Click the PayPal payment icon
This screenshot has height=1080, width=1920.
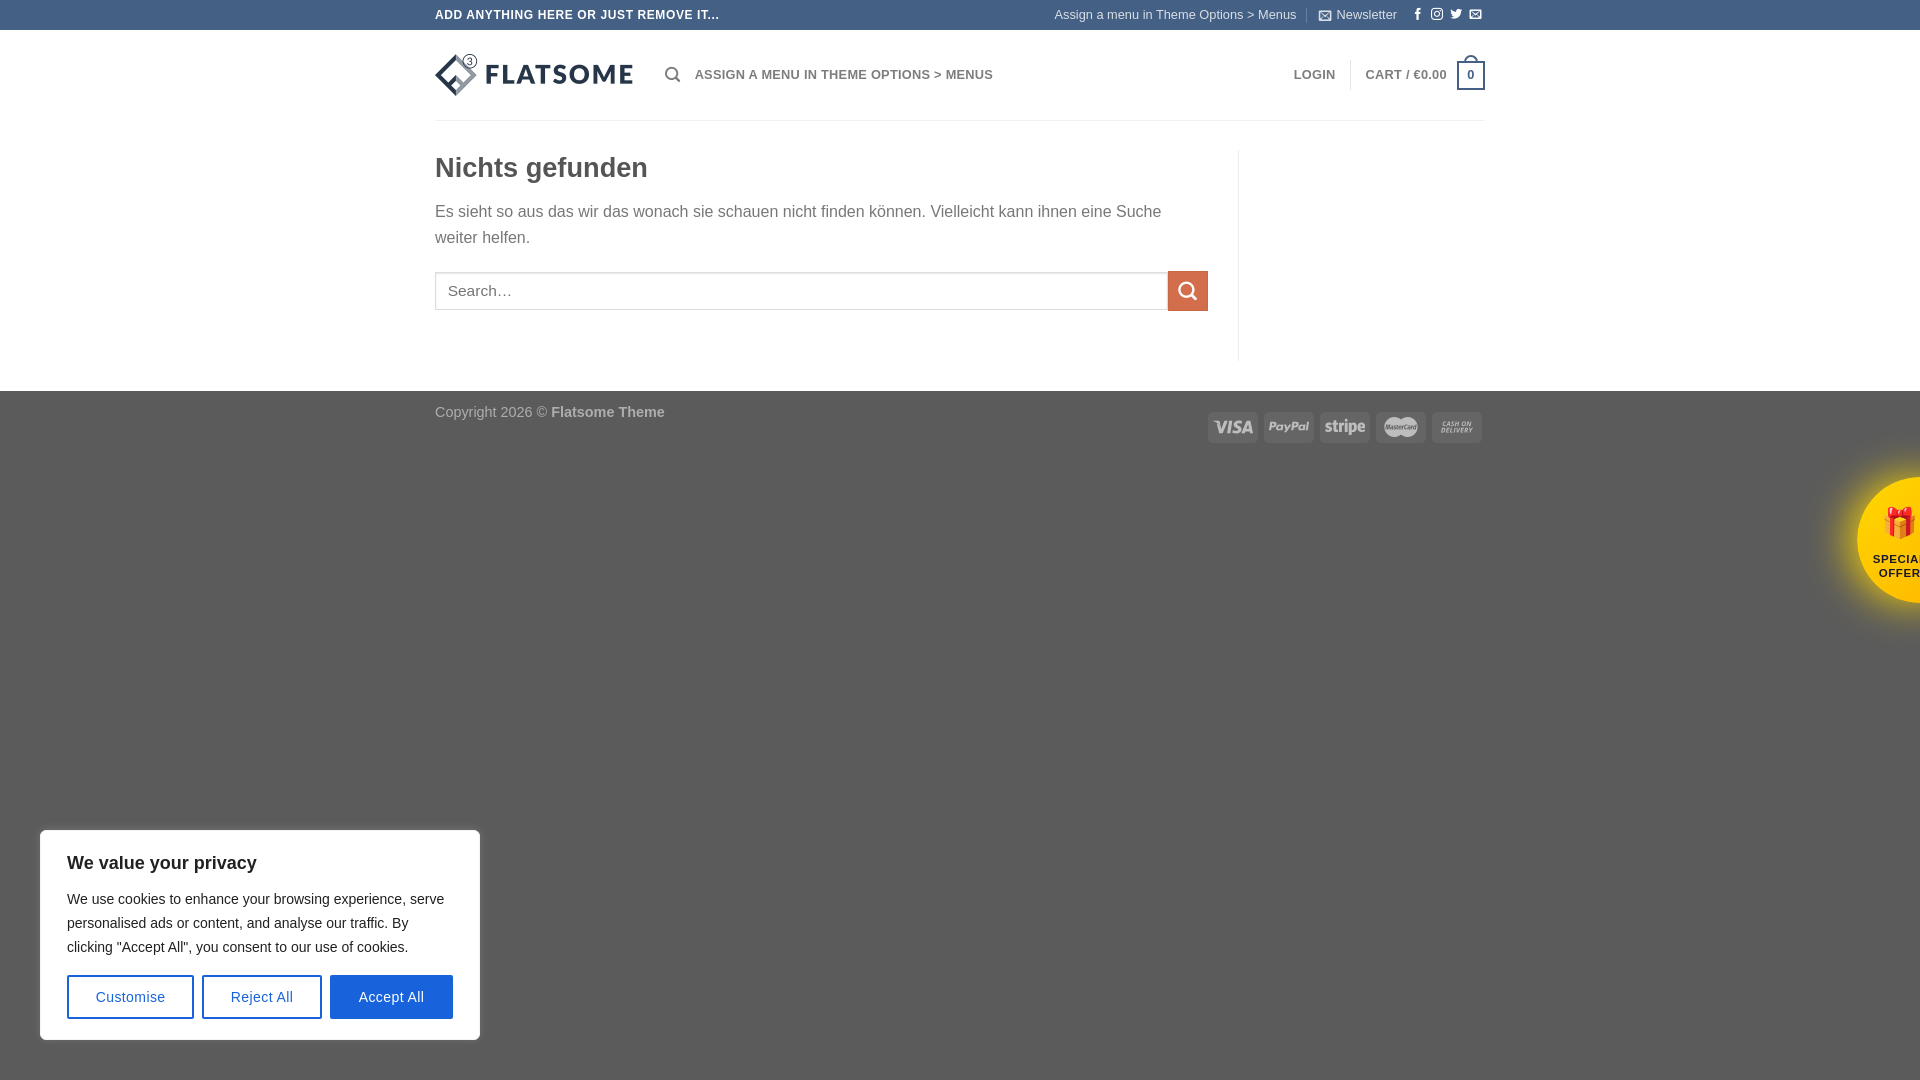pyautogui.click(x=1289, y=427)
